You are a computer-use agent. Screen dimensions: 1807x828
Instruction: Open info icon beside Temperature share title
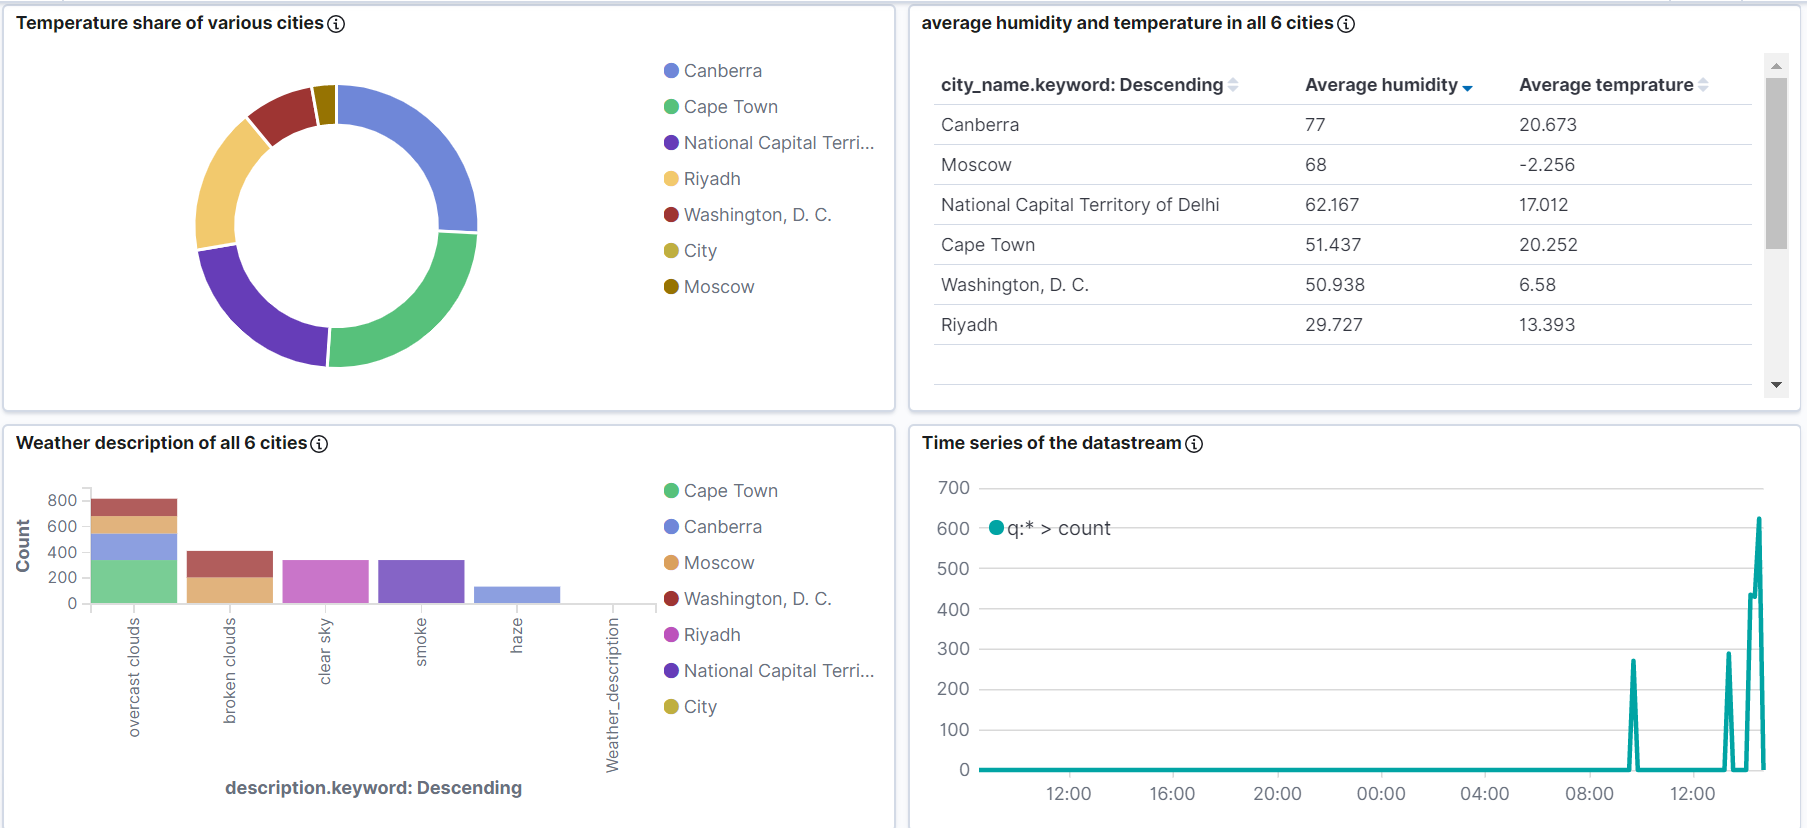click(336, 24)
